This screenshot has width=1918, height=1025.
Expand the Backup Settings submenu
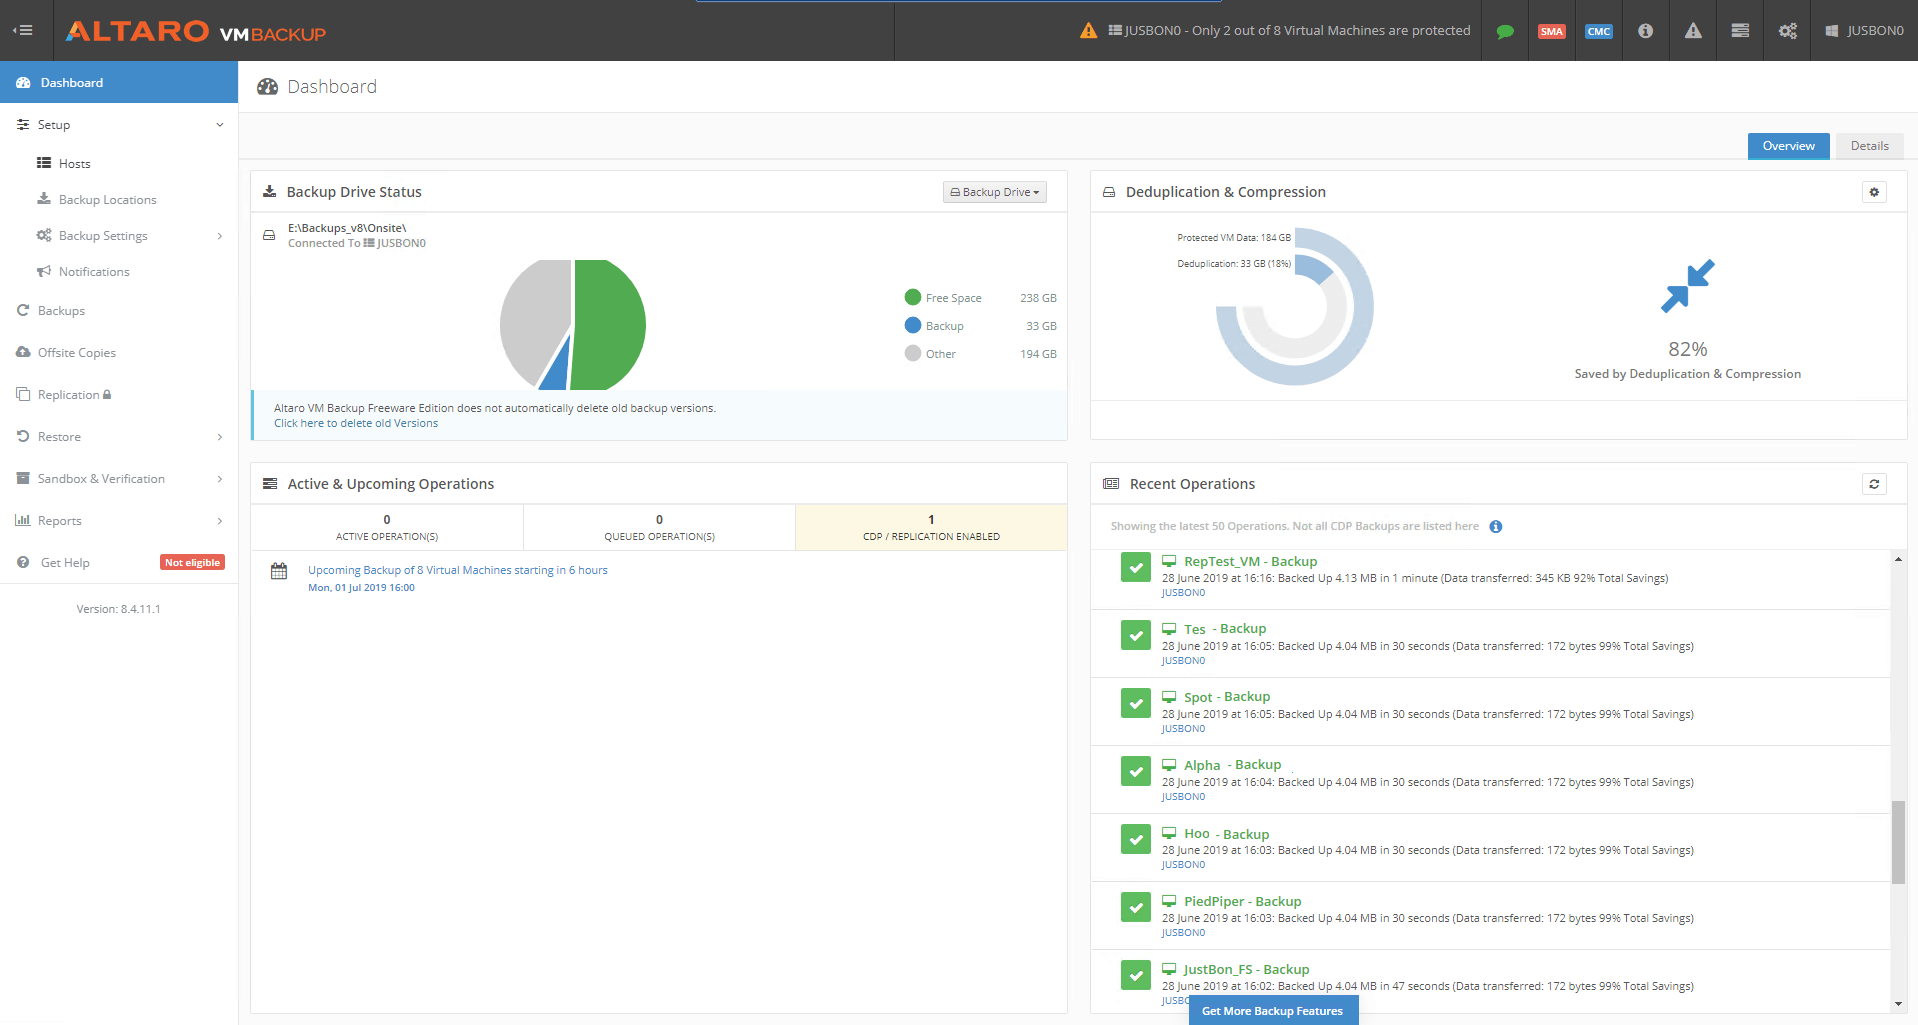pos(119,236)
